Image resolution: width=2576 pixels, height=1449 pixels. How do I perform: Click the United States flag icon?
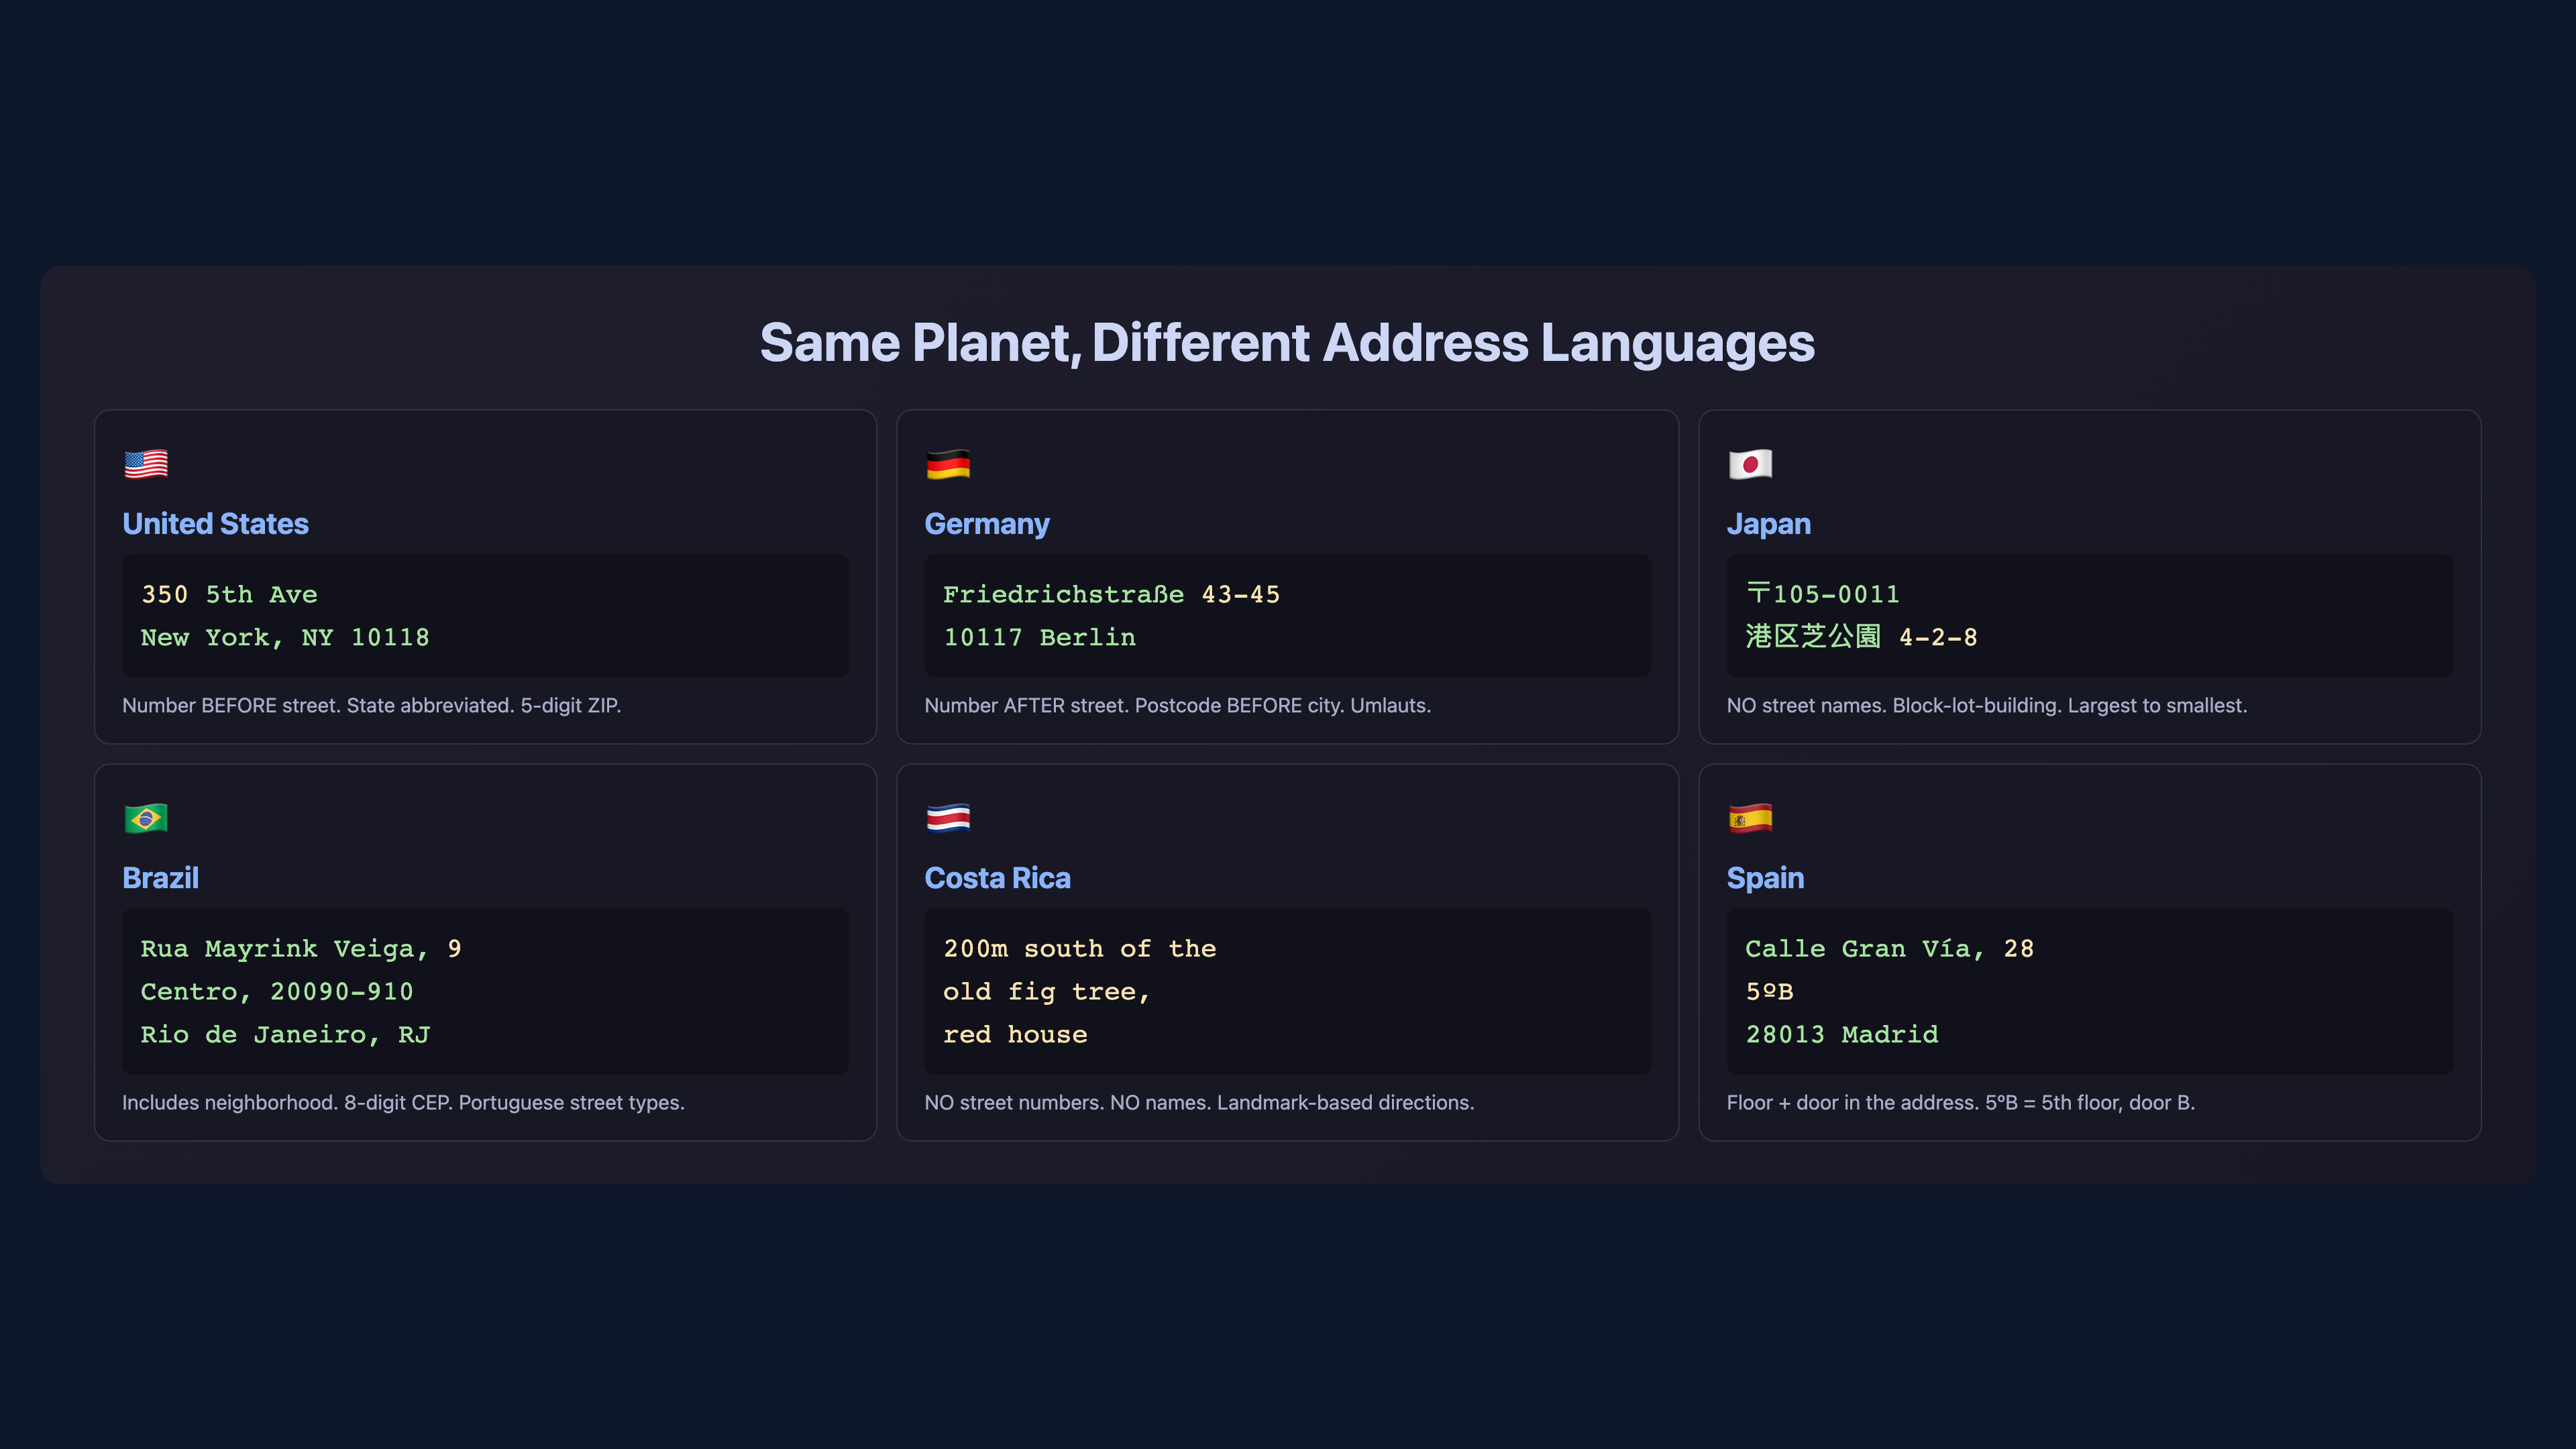coord(146,465)
